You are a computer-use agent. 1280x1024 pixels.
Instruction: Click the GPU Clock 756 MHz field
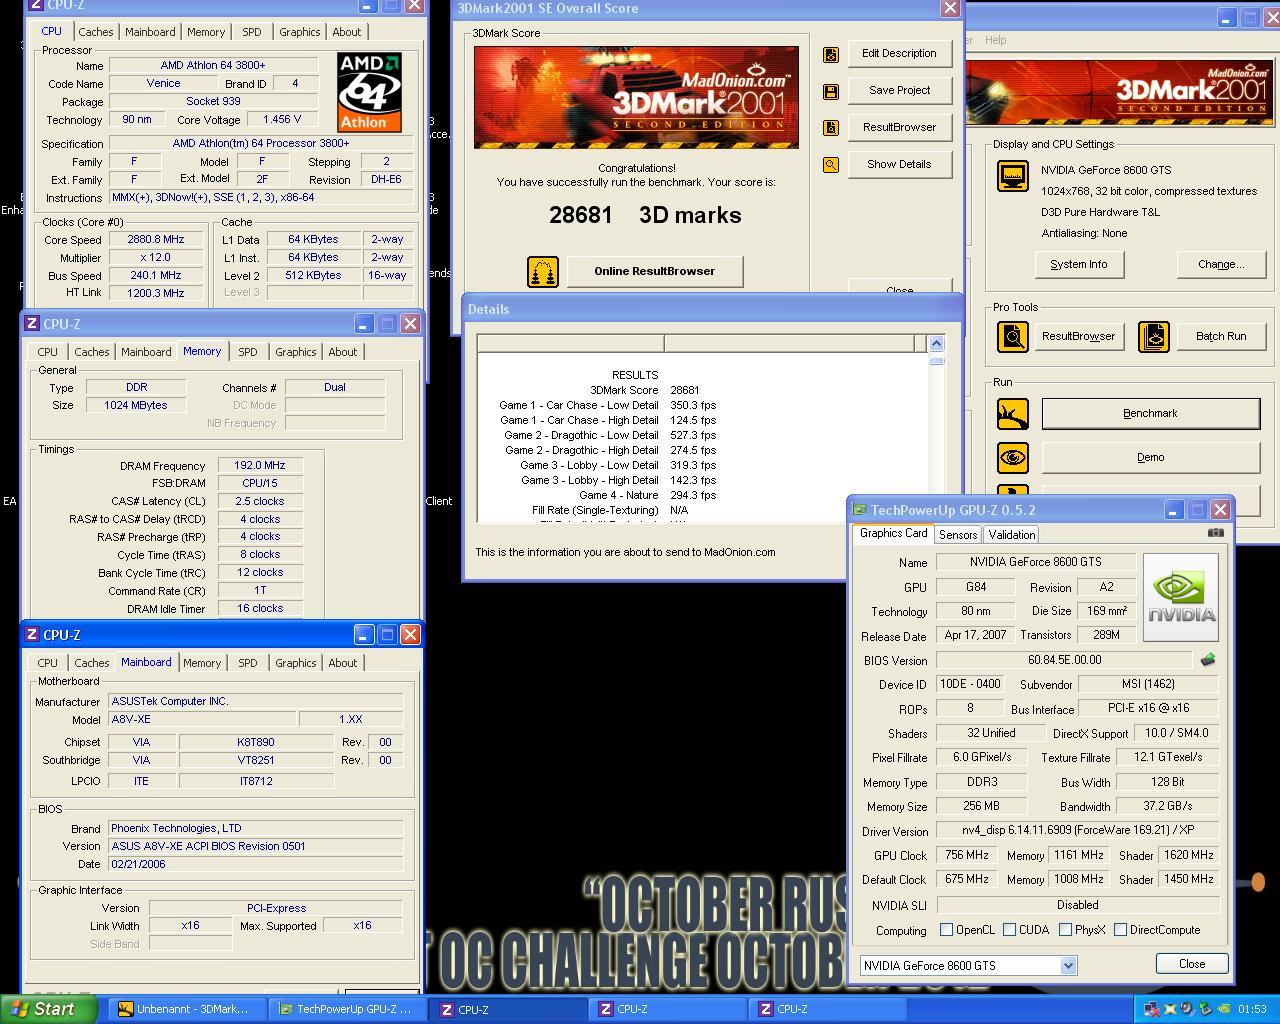tap(966, 855)
